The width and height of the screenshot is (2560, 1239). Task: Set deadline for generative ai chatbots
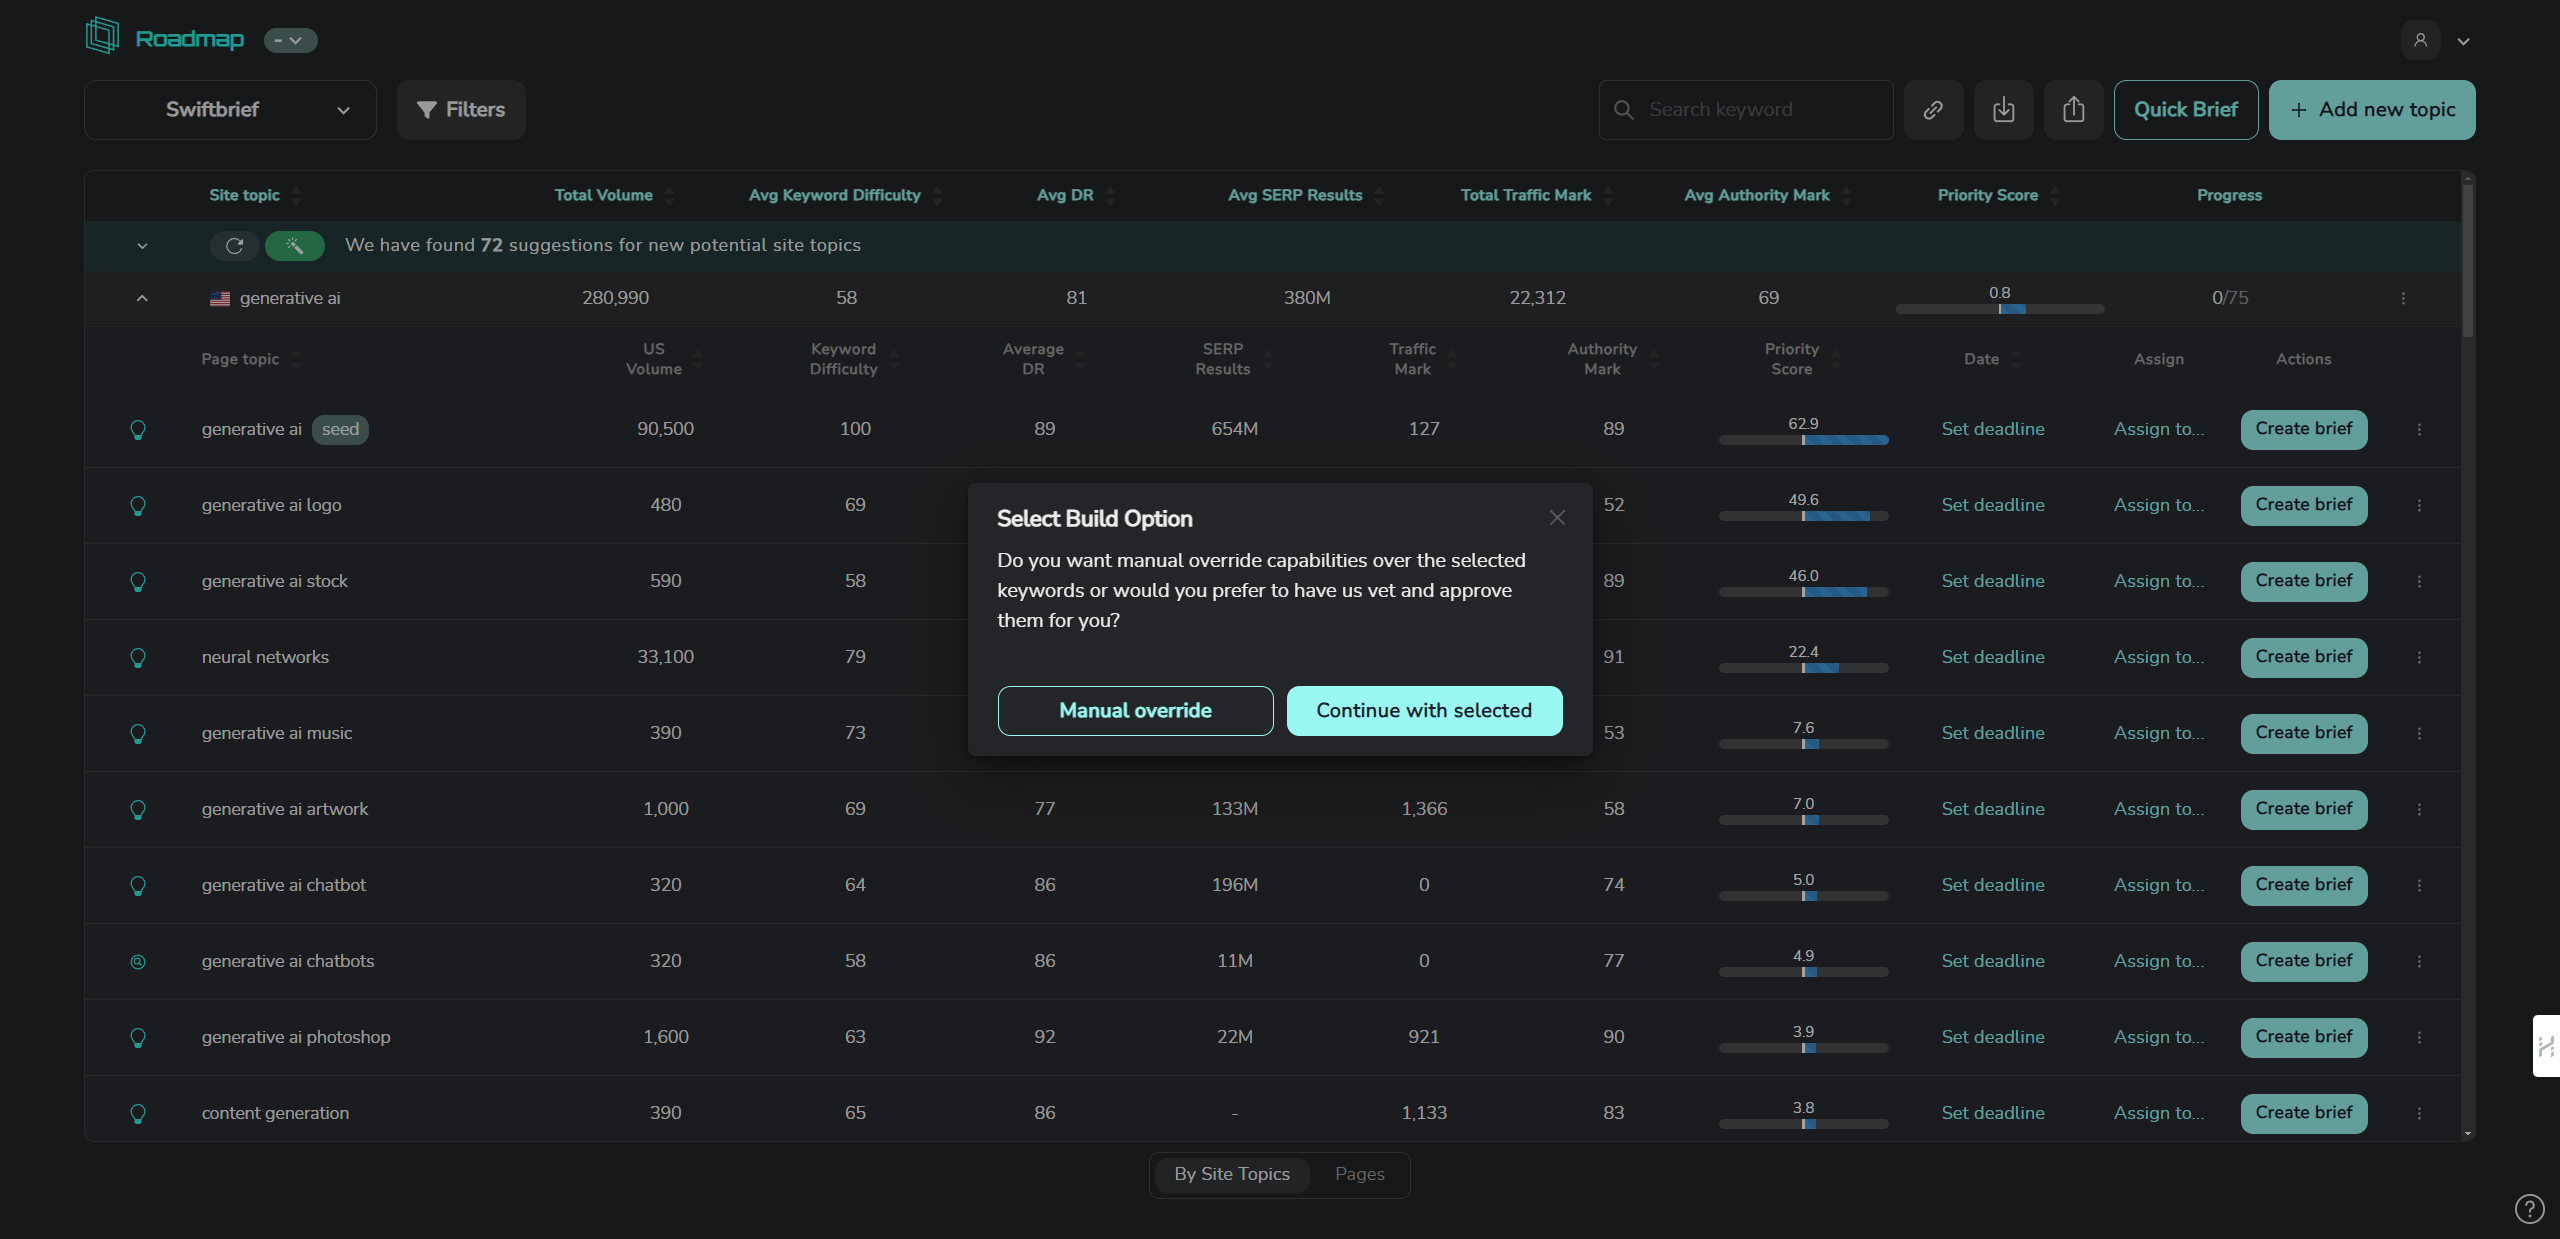[x=1993, y=961]
